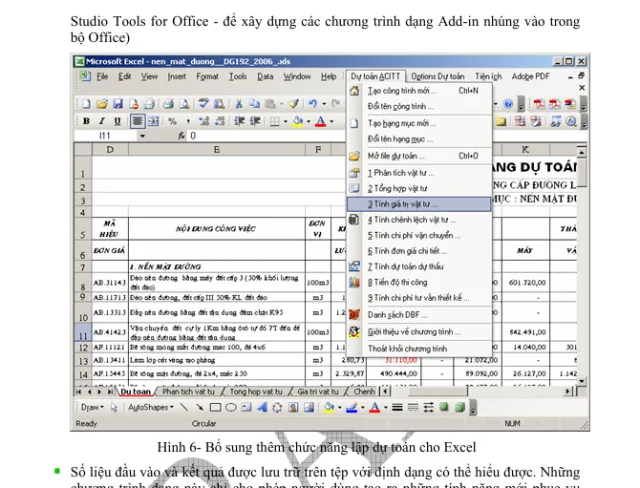The height and width of the screenshot is (488, 640).
Task: Toggle Underline formatting
Action: pyautogui.click(x=117, y=121)
